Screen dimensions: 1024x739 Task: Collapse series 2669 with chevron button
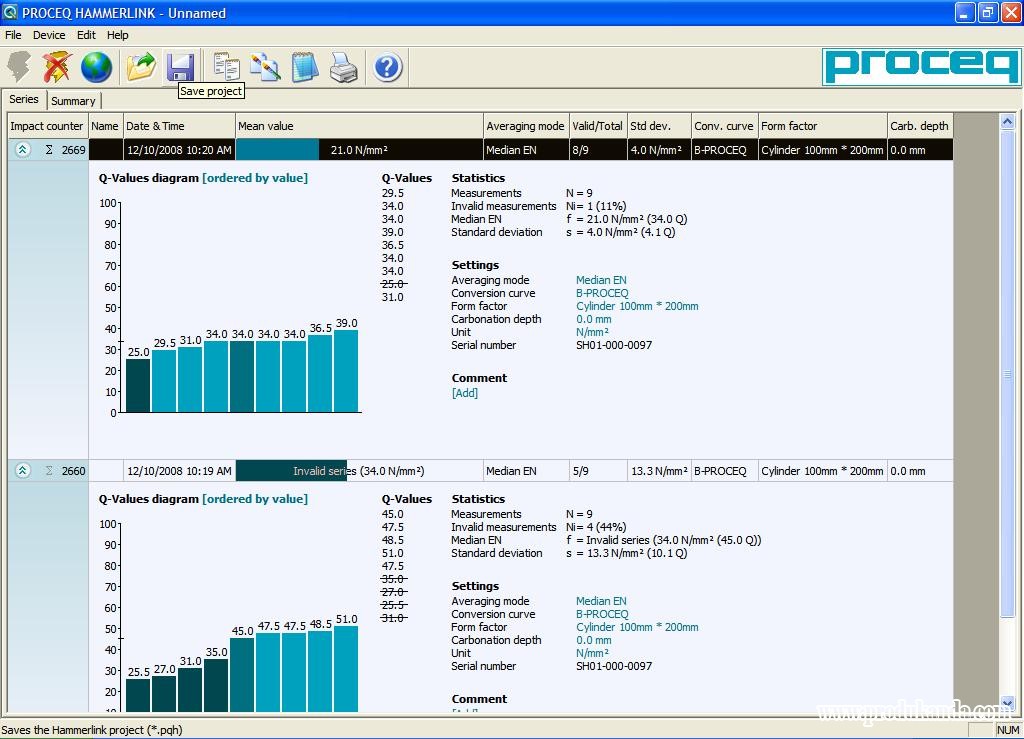tap(23, 150)
